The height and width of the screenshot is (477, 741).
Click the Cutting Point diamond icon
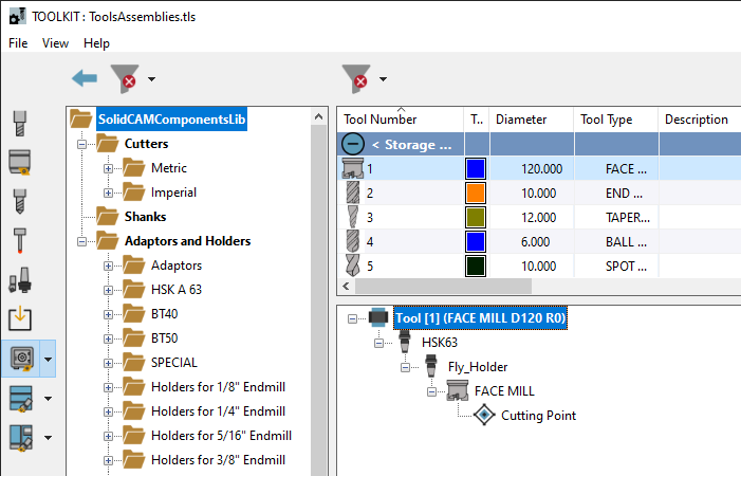[x=484, y=415]
